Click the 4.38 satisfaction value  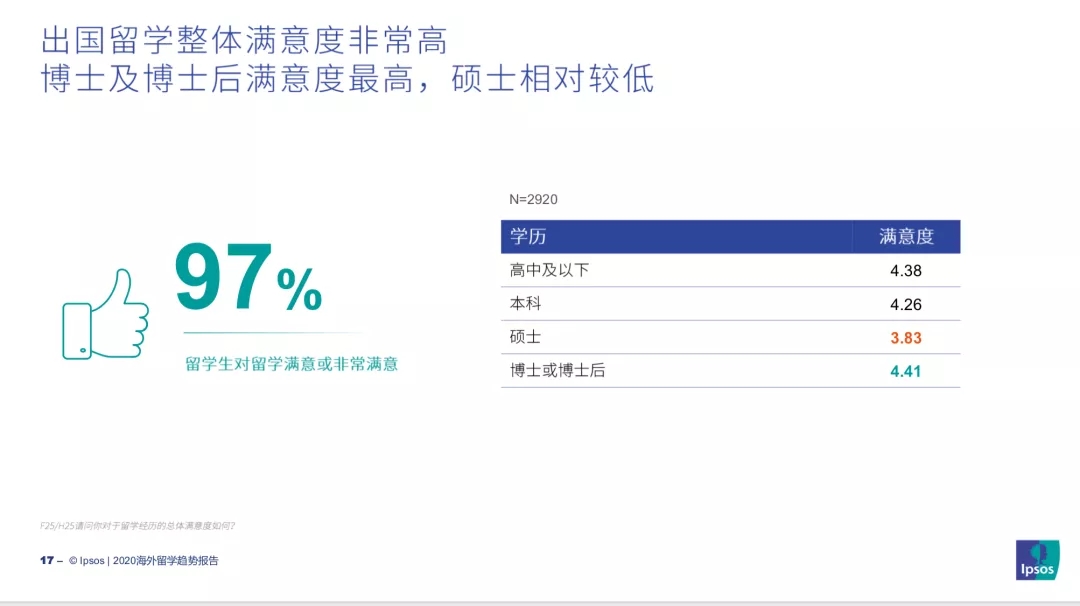pyautogui.click(x=906, y=271)
